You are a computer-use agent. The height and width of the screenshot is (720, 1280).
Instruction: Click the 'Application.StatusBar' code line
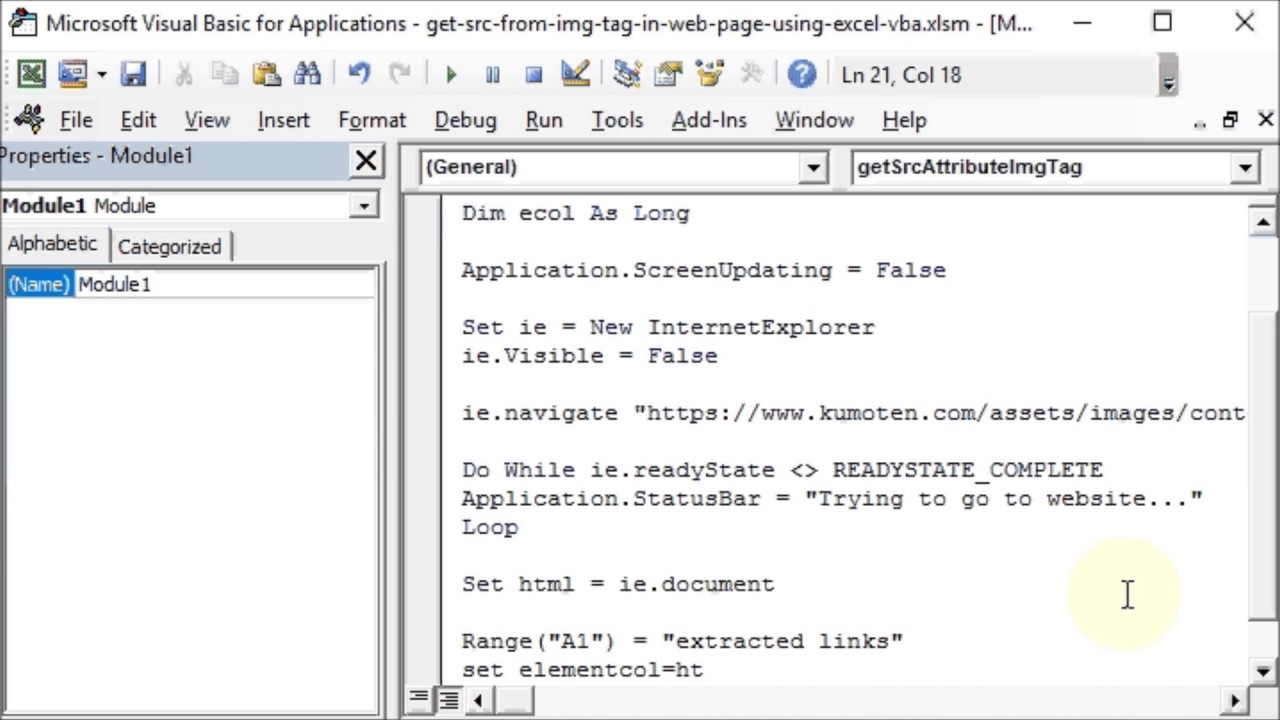click(x=832, y=498)
